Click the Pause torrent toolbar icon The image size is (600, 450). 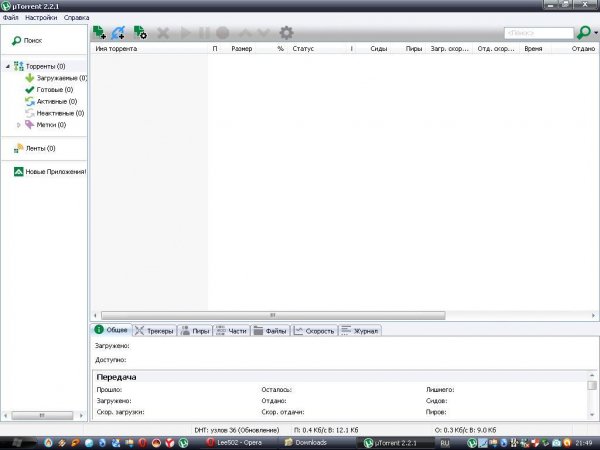204,33
